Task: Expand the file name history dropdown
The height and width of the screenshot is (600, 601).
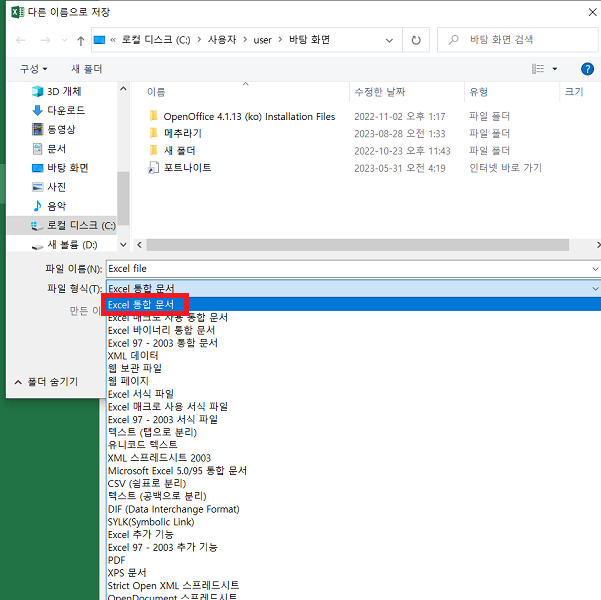Action: pos(595,269)
